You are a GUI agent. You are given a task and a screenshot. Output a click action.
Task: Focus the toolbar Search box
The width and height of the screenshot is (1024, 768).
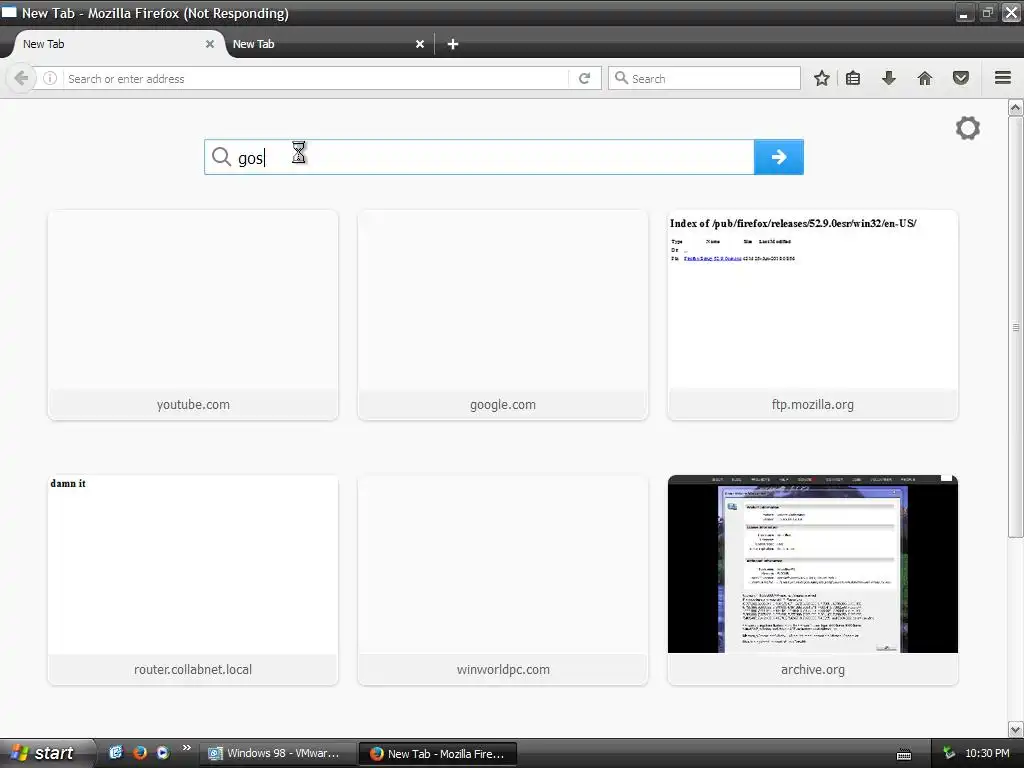pyautogui.click(x=704, y=78)
